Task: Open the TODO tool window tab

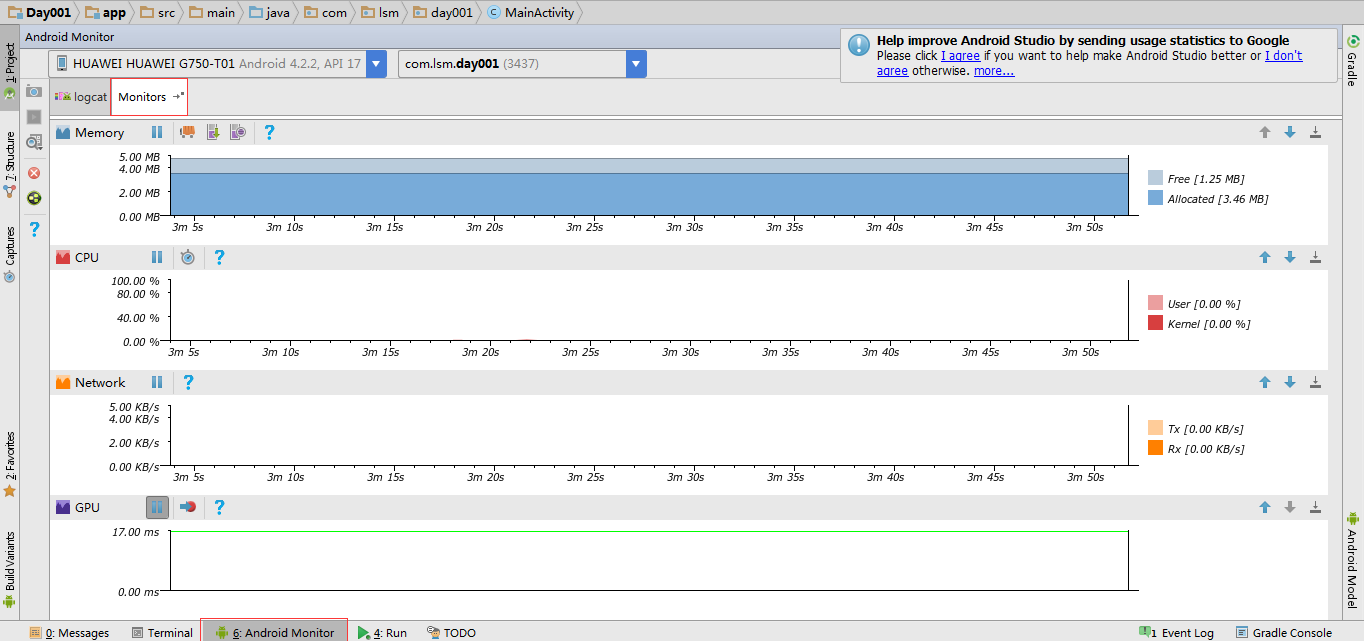Action: tap(451, 633)
